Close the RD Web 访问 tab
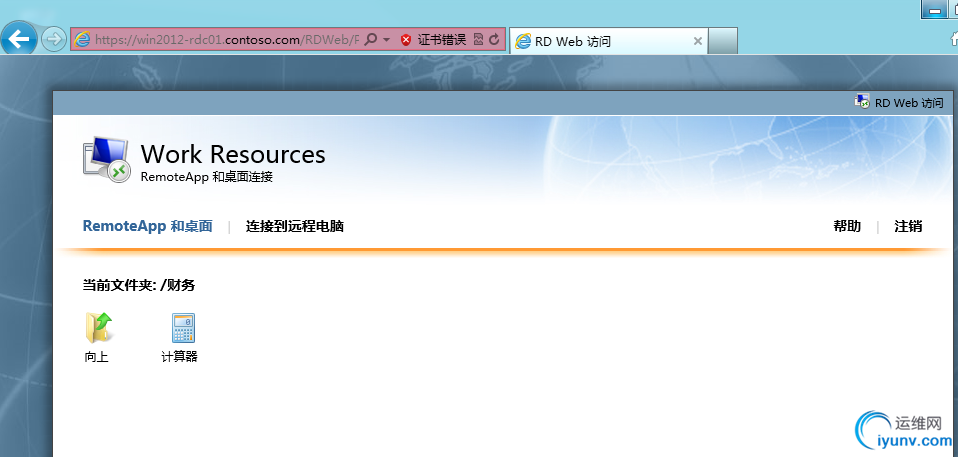This screenshot has height=457, width=958. 697,42
